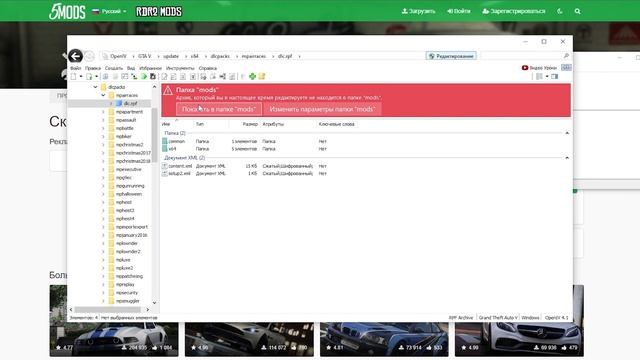Click the green plus toolbar icon
640x360 pixels.
(x=253, y=76)
